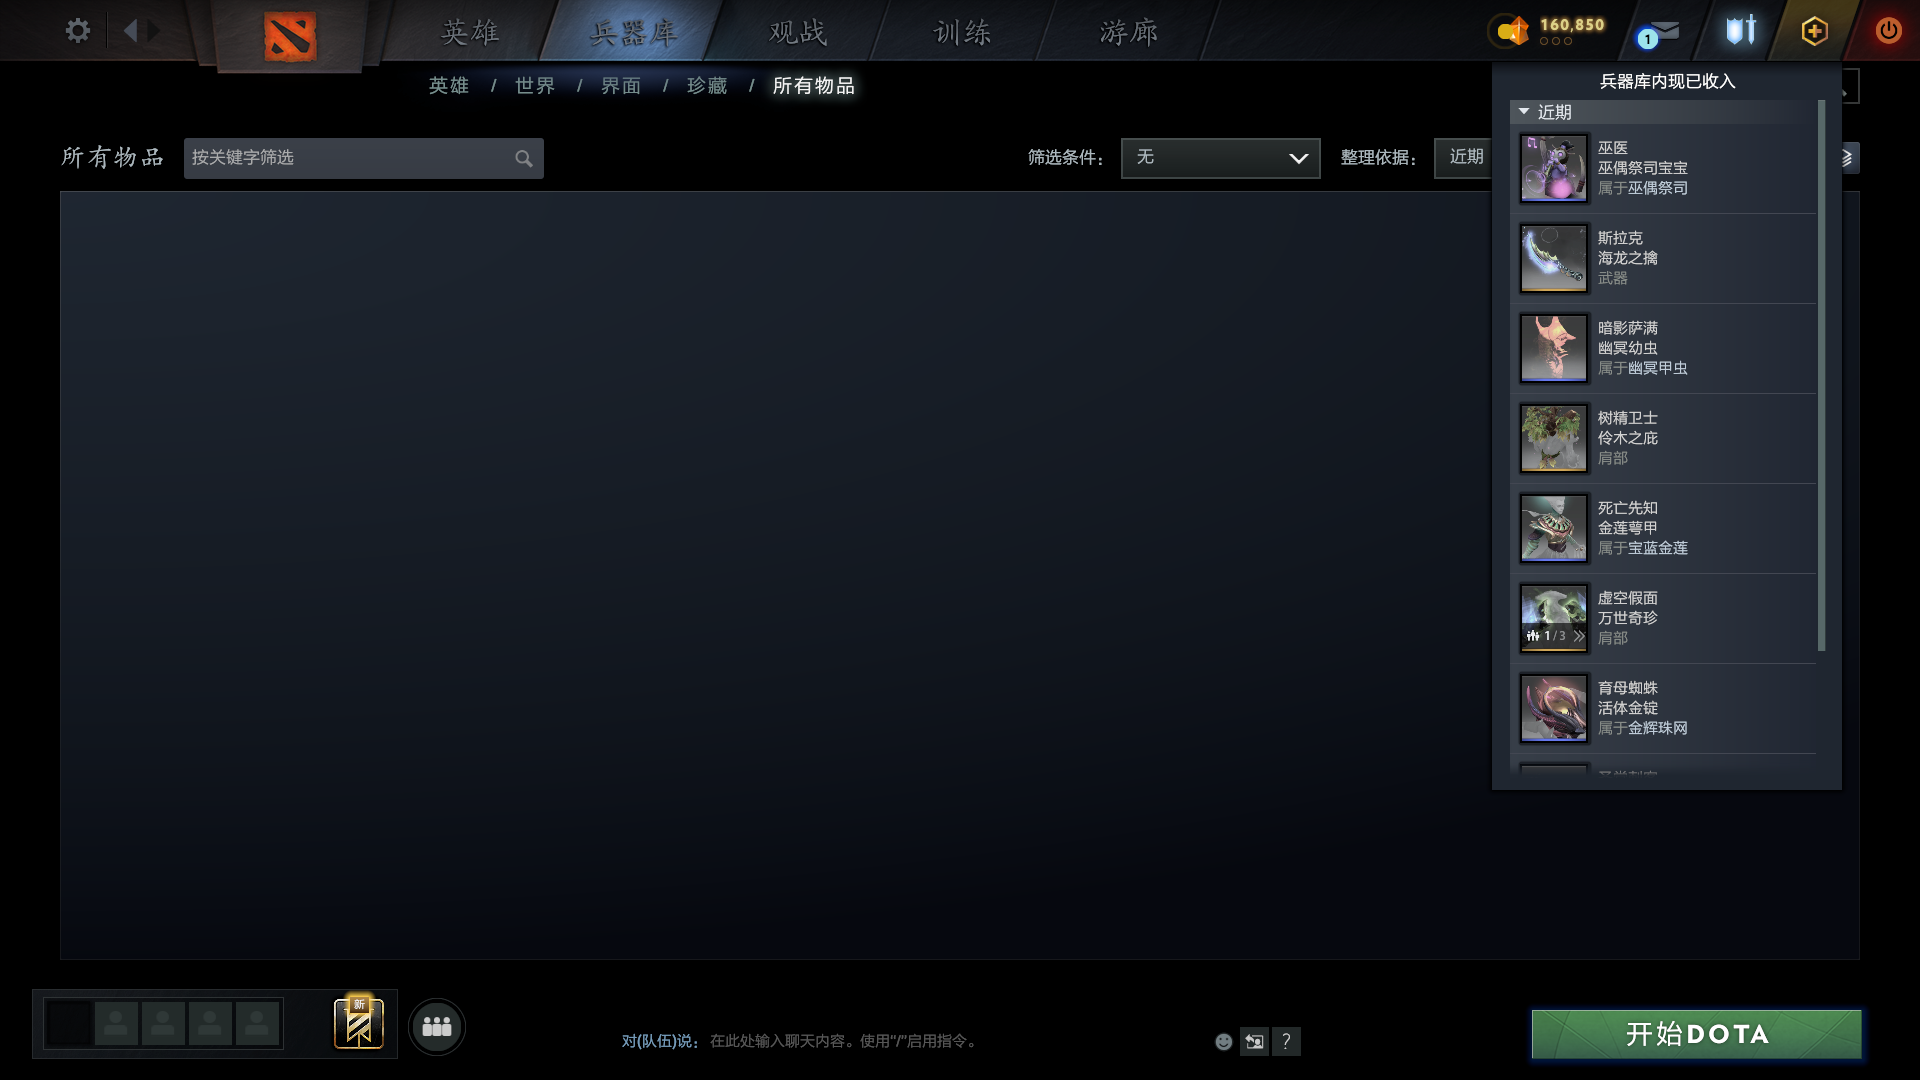Open the chat emoticon picker
This screenshot has height=1080, width=1920.
[x=1223, y=1042]
